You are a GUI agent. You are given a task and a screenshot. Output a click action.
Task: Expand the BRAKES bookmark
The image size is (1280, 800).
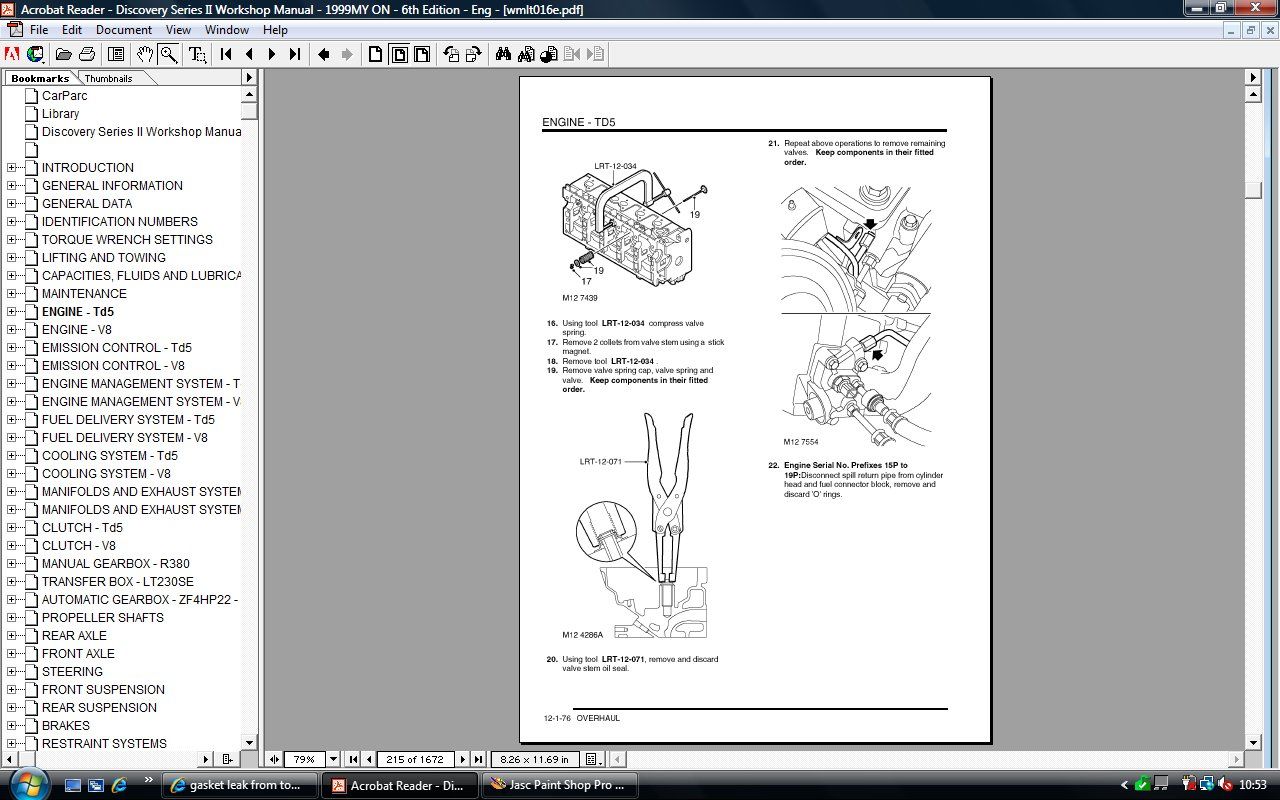click(12, 726)
